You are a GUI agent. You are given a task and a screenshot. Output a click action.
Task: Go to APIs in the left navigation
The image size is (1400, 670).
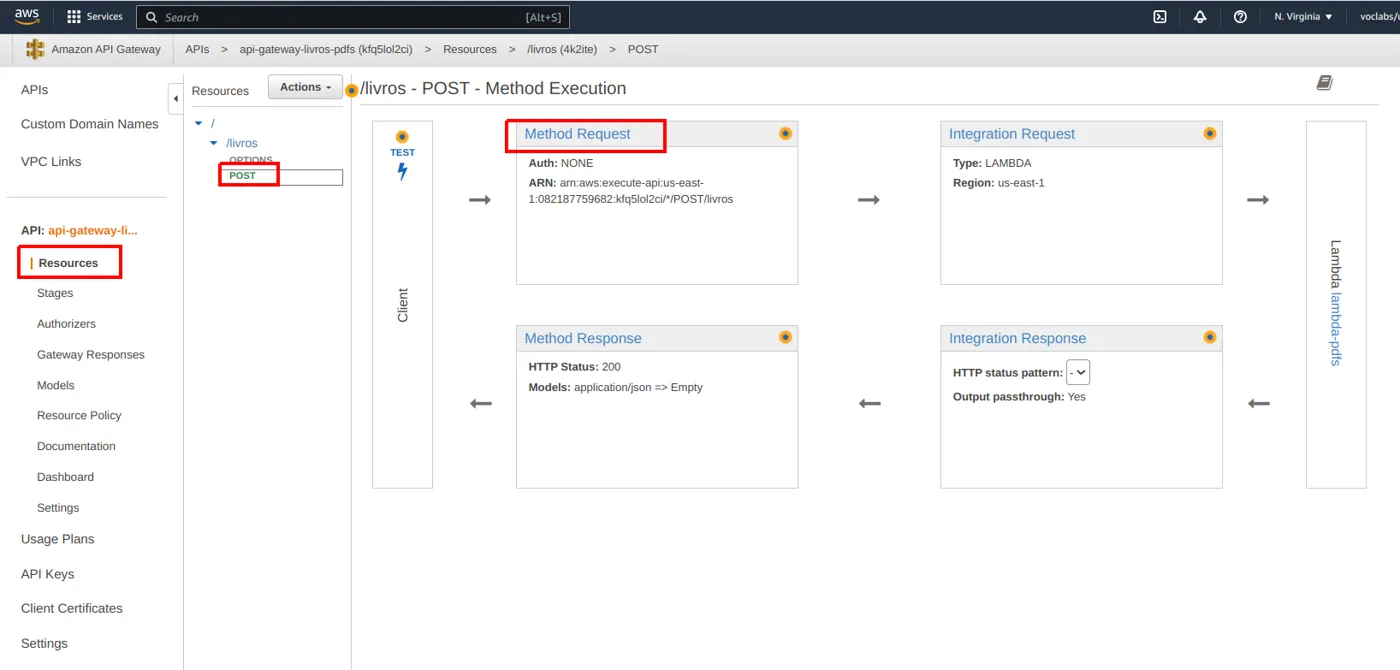click(35, 90)
